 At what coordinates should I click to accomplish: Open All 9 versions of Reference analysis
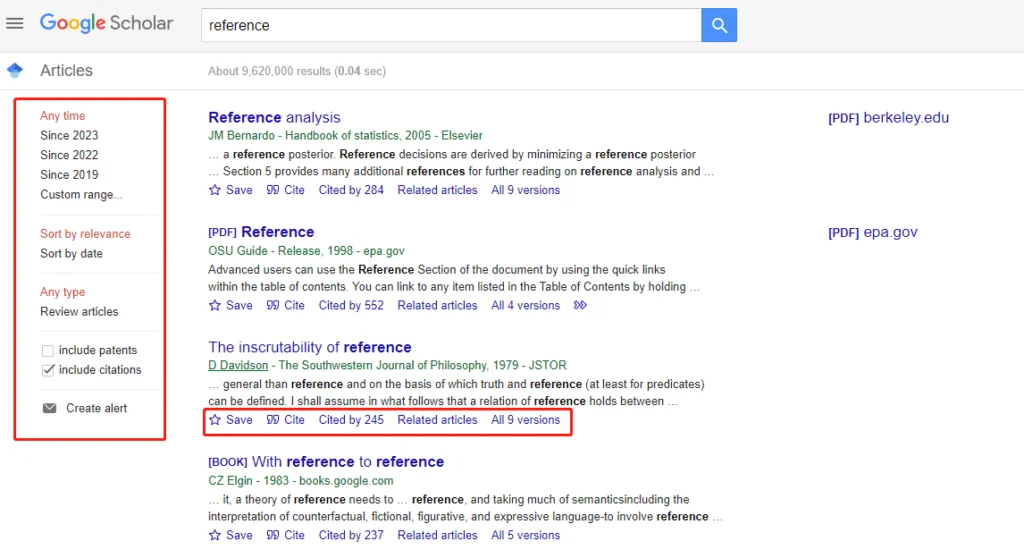[526, 190]
